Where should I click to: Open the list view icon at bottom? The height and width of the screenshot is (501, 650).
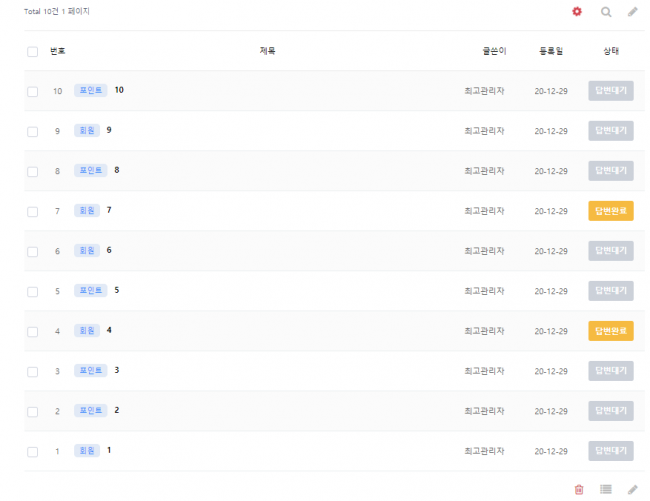[606, 489]
